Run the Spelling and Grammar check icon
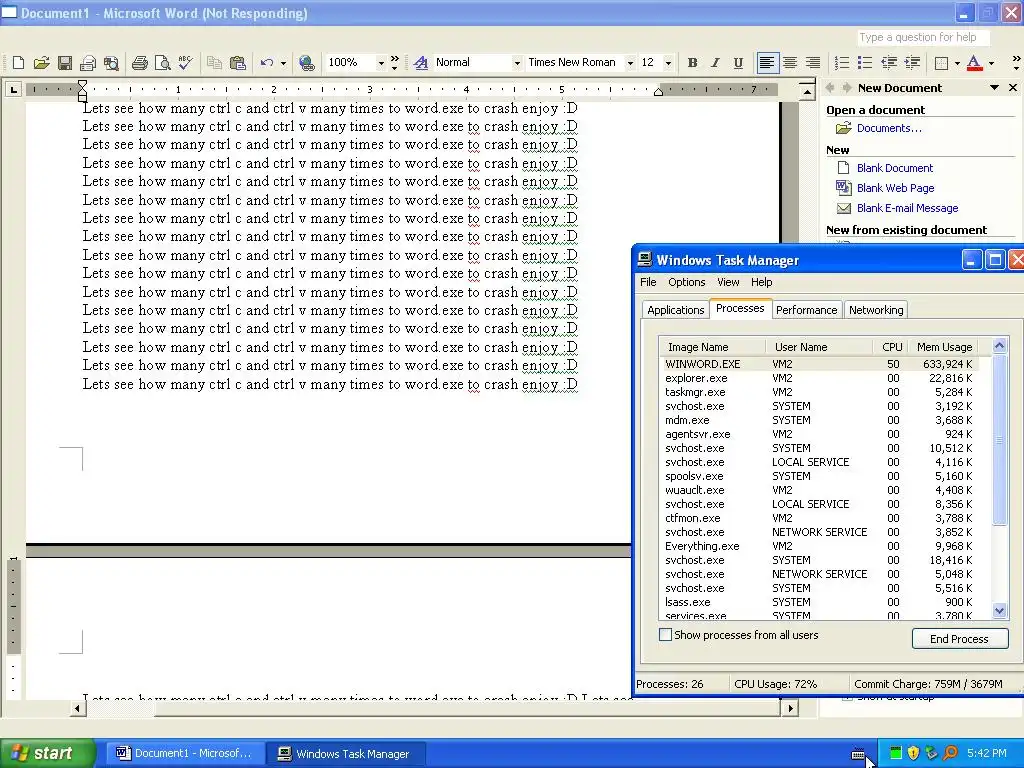This screenshot has height=768, width=1024. point(185,63)
